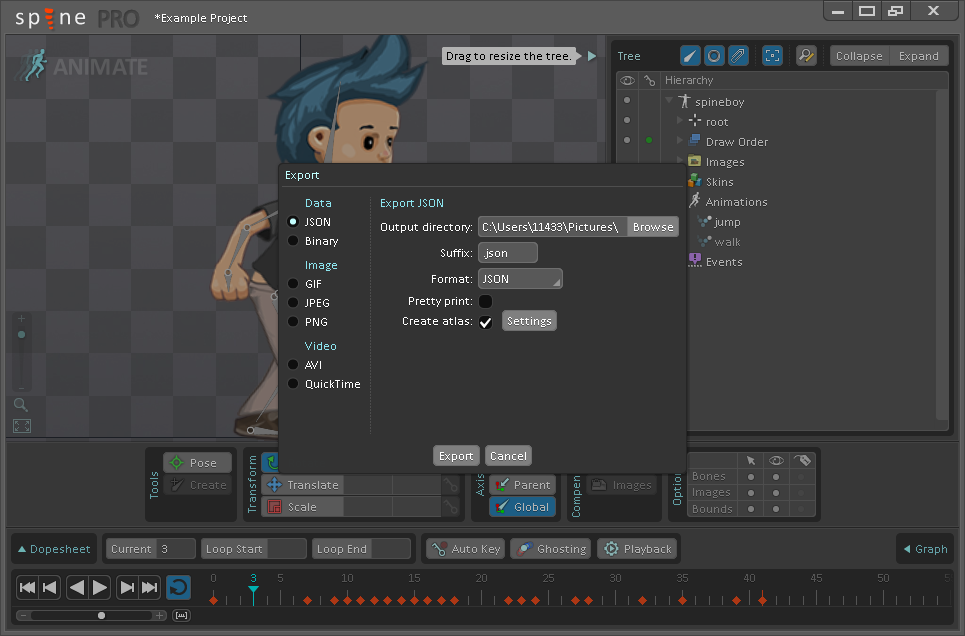965x636 pixels.
Task: Enable the Pretty print checkbox
Action: pyautogui.click(x=485, y=301)
